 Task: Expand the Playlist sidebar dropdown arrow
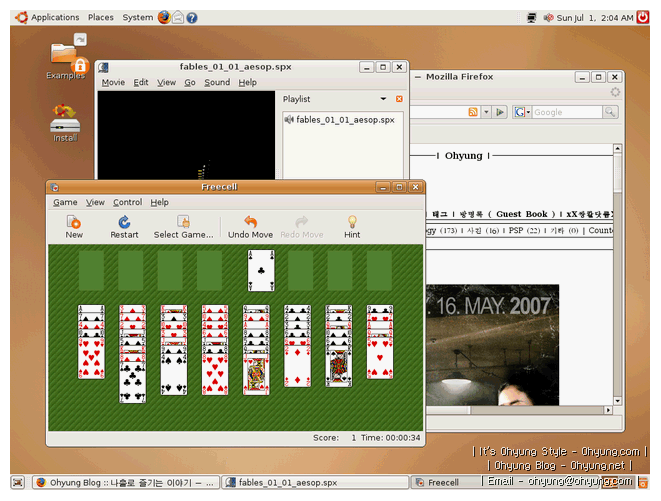click(383, 99)
